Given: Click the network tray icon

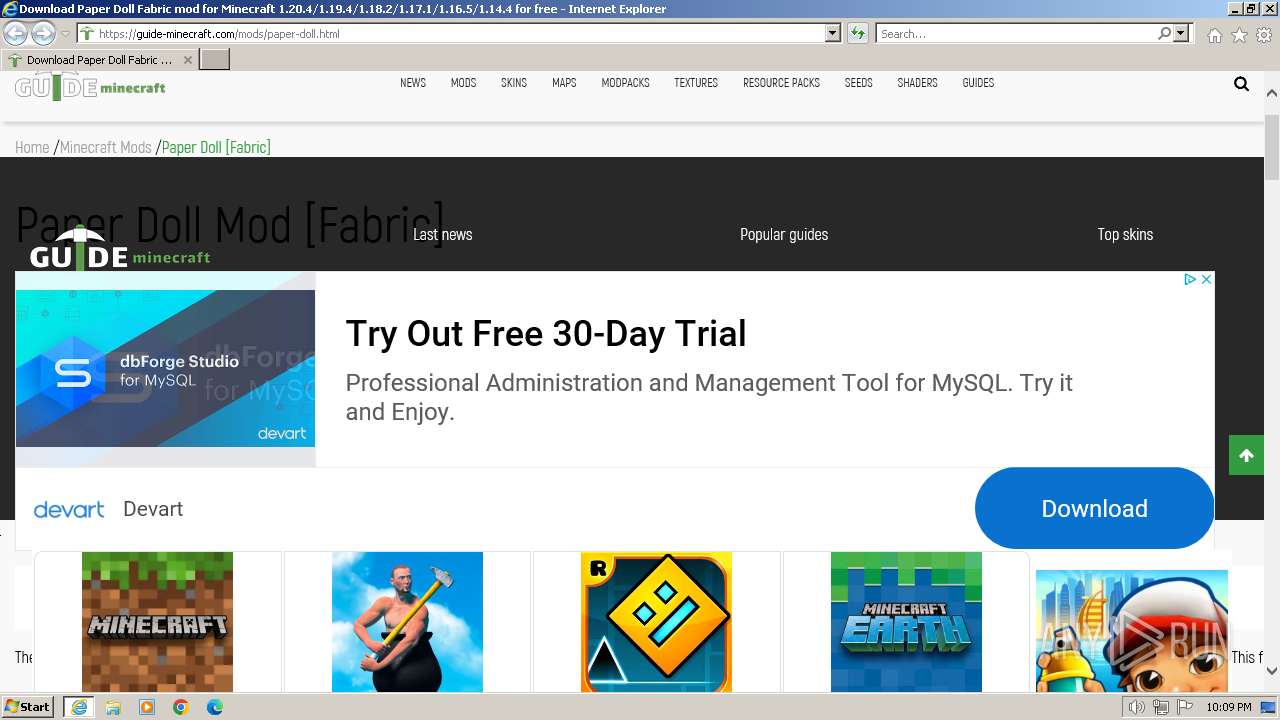Looking at the screenshot, I should [1161, 707].
